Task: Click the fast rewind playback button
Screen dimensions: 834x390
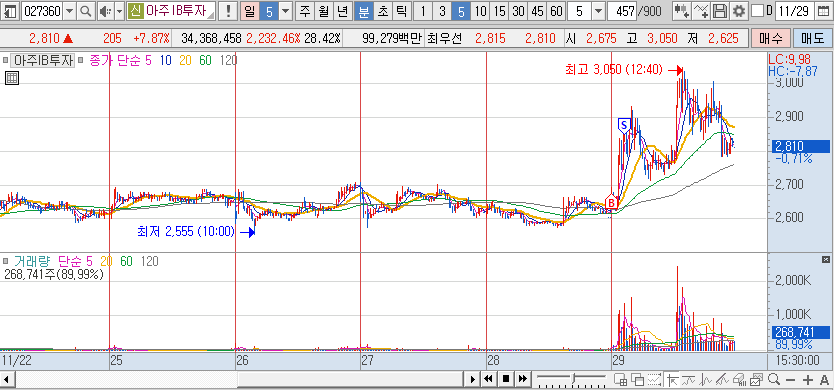Action: click(x=488, y=379)
